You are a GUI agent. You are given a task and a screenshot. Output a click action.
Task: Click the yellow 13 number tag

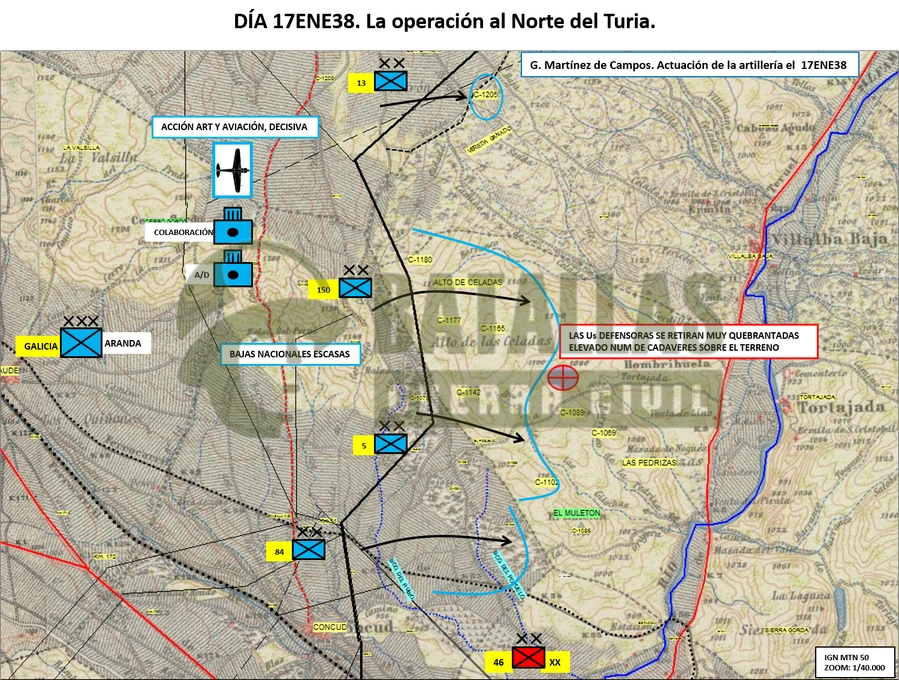click(x=361, y=83)
